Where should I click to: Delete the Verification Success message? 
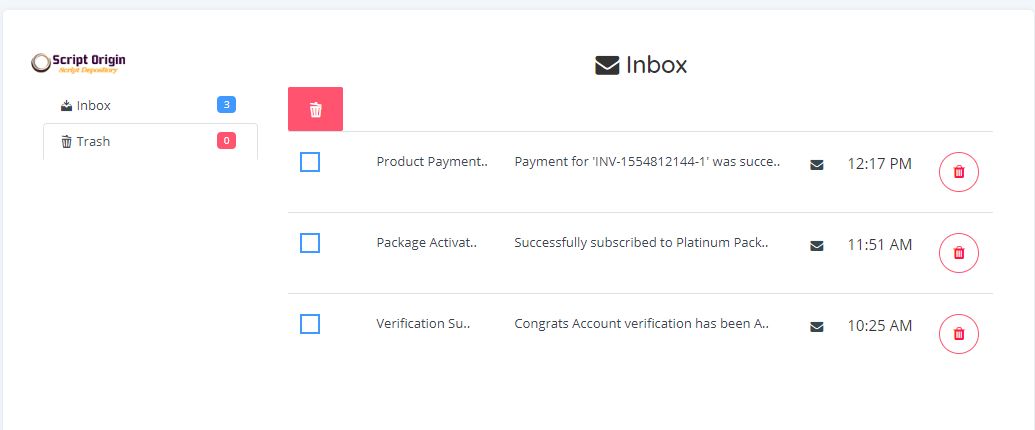(x=959, y=334)
